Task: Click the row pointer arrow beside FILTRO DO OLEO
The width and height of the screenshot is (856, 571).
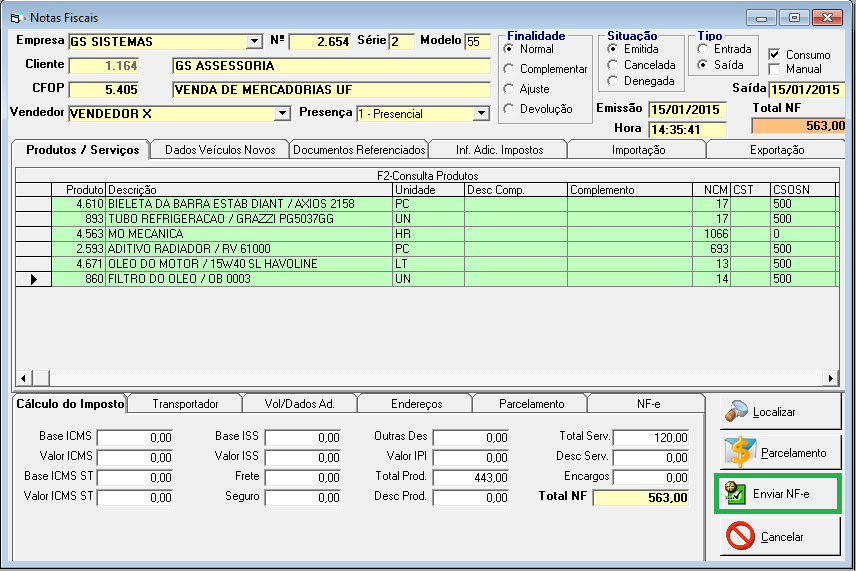Action: tap(34, 280)
